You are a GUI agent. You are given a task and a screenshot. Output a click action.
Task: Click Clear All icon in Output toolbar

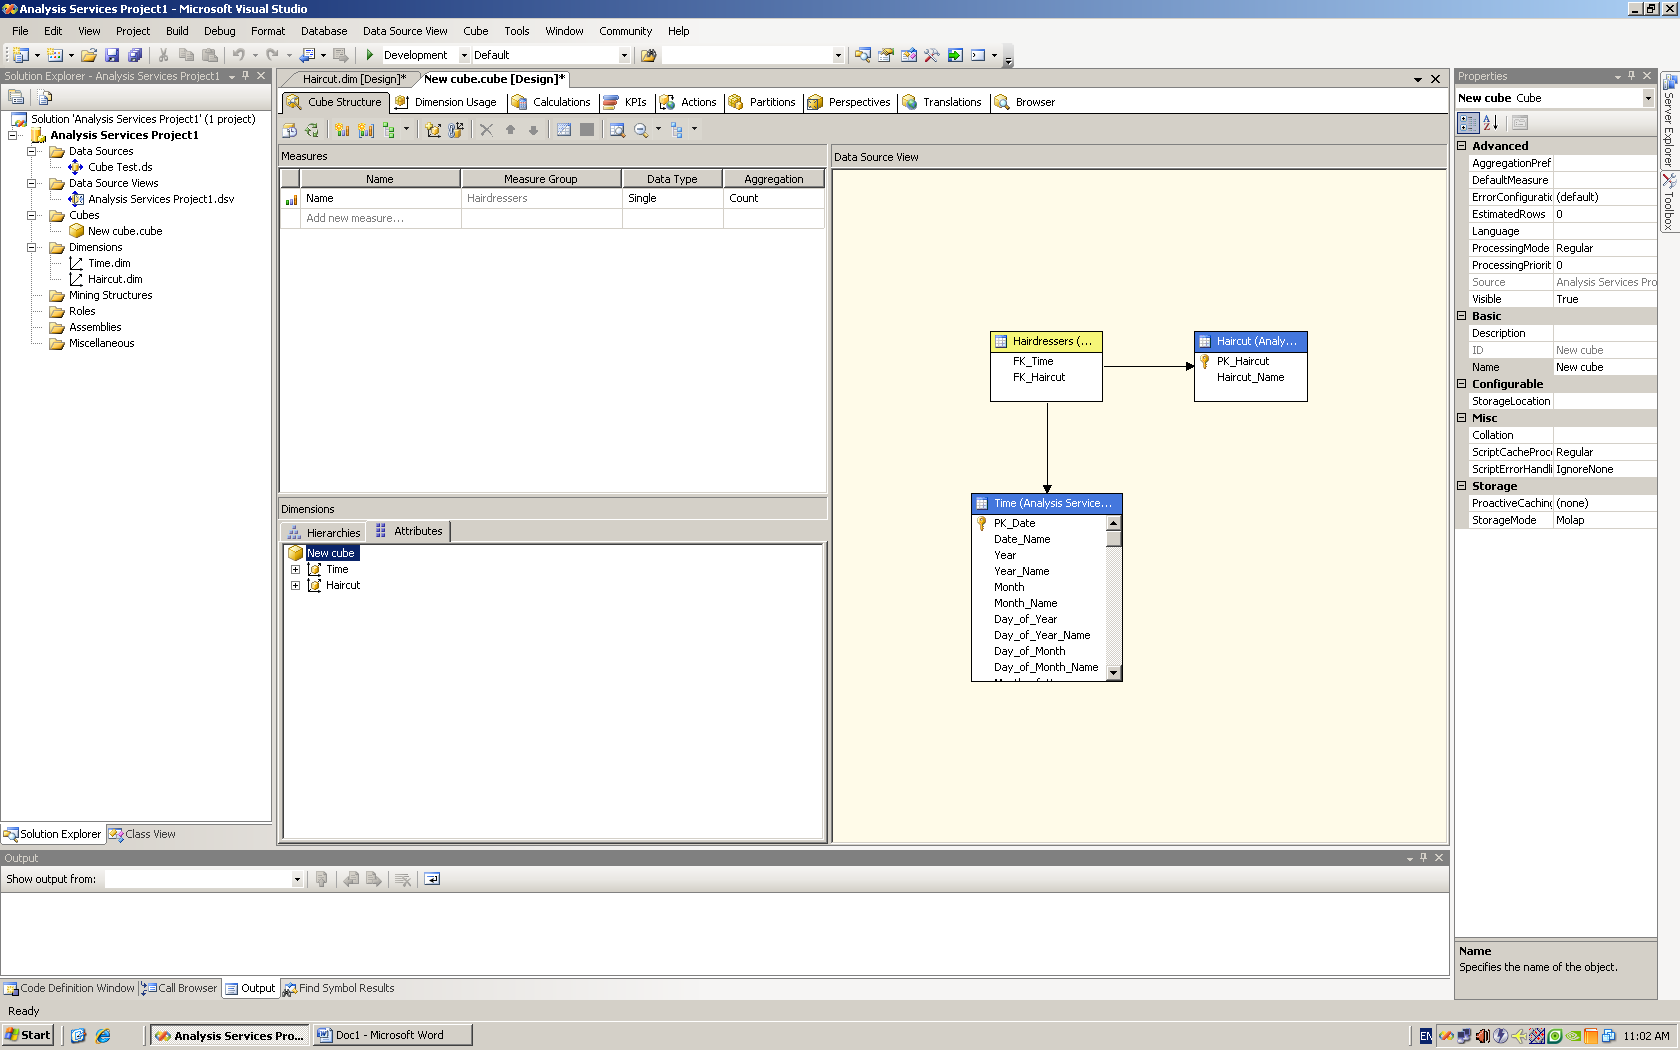tap(403, 879)
